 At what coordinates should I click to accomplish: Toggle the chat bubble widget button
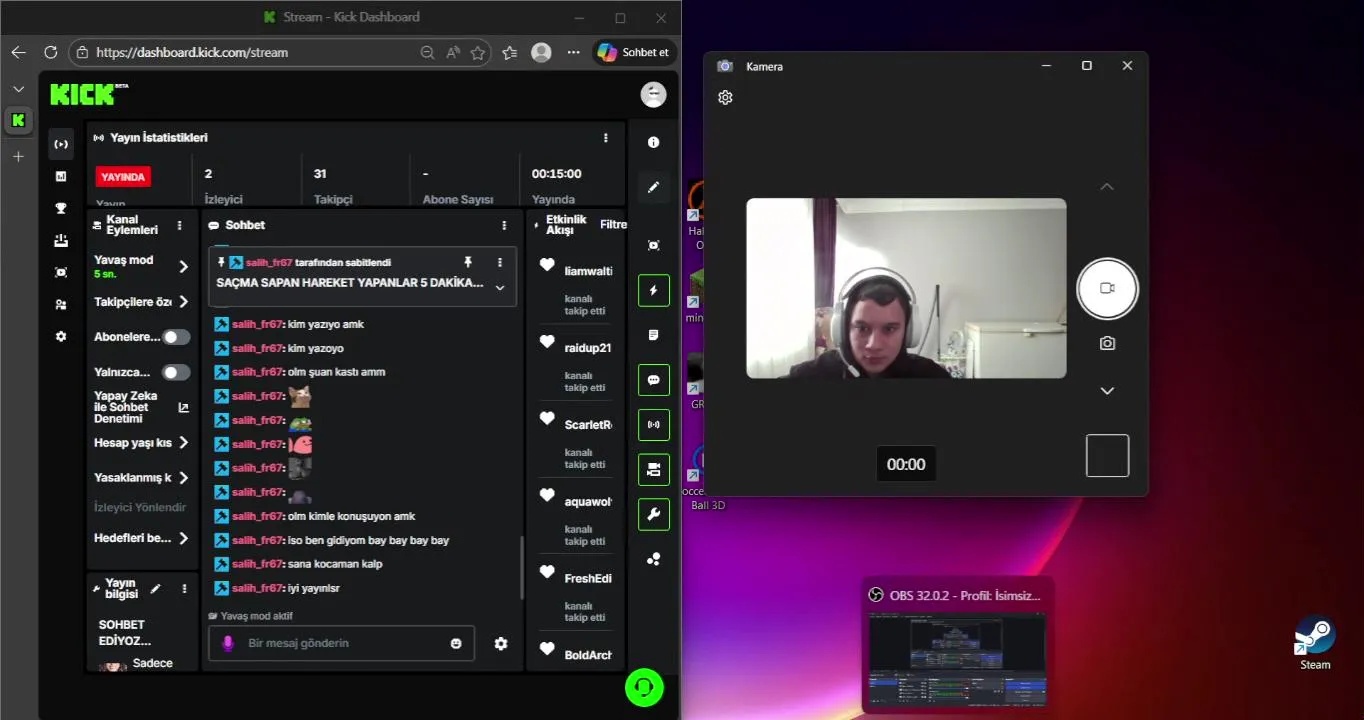[653, 380]
